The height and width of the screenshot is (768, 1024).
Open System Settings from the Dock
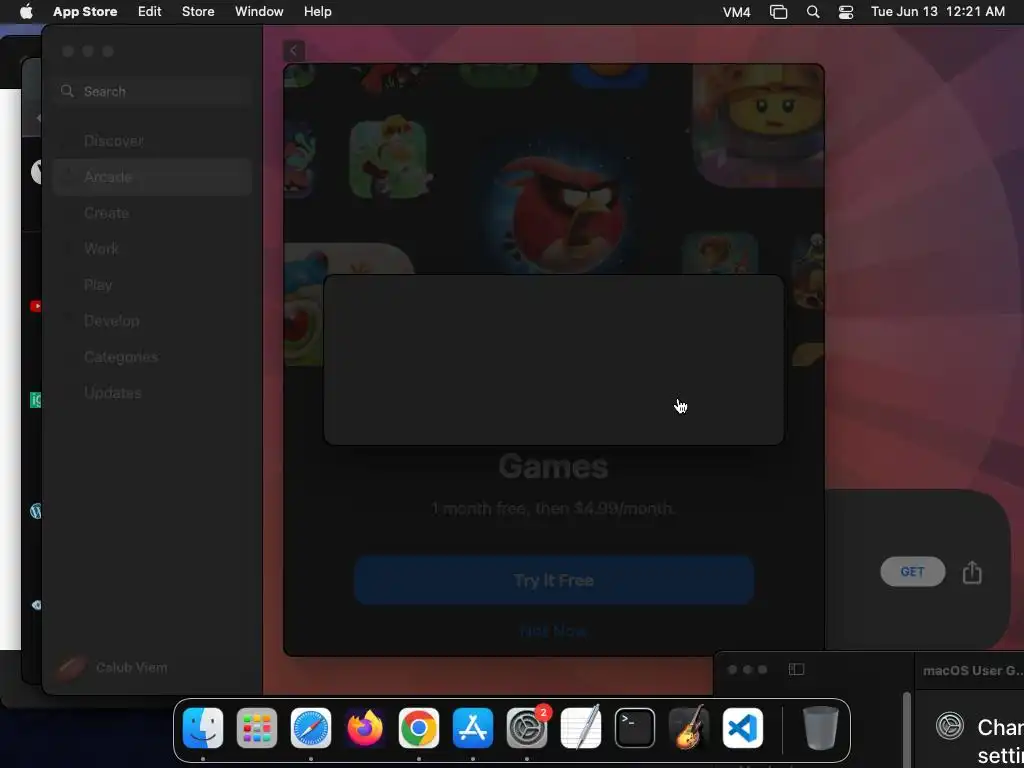point(527,728)
